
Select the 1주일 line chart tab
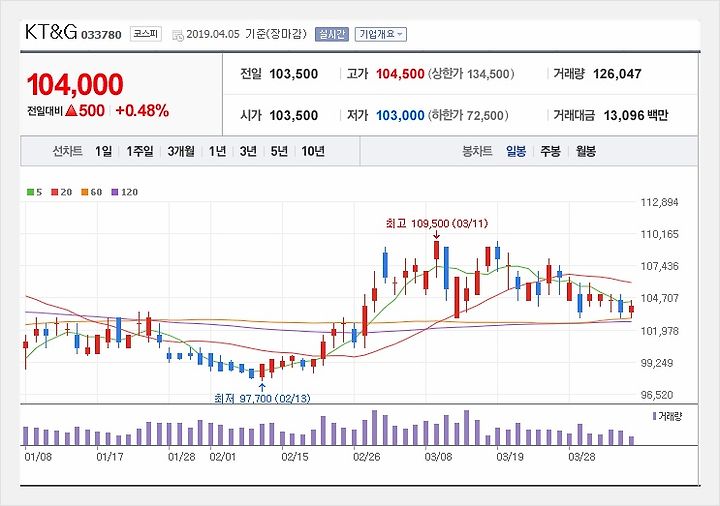tap(140, 151)
